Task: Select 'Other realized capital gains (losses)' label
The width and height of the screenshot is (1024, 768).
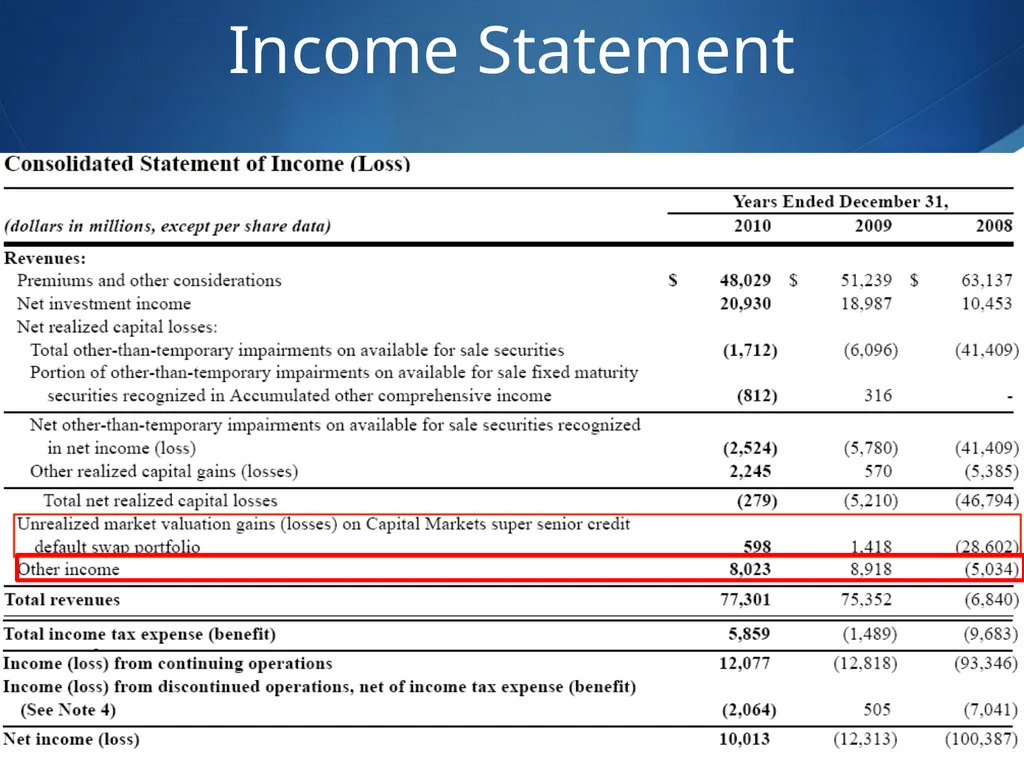Action: click(164, 472)
